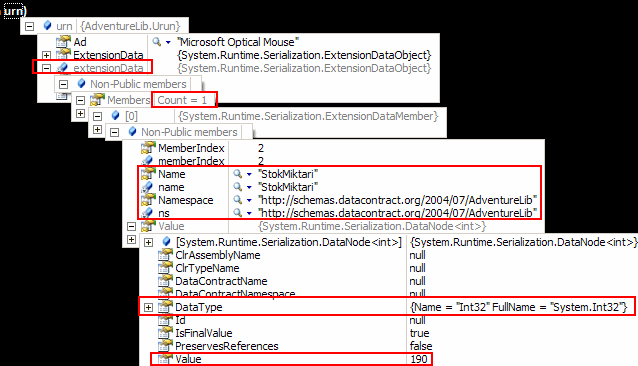Image resolution: width=638 pixels, height=366 pixels.
Task: Collapse the [0] ExtensionDataMember node
Action: tap(98, 116)
